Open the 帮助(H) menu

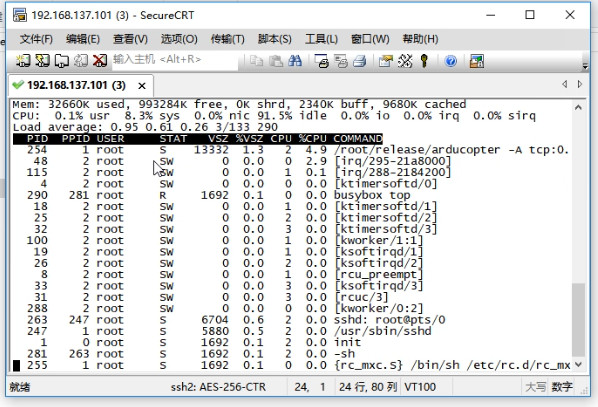[x=420, y=39]
